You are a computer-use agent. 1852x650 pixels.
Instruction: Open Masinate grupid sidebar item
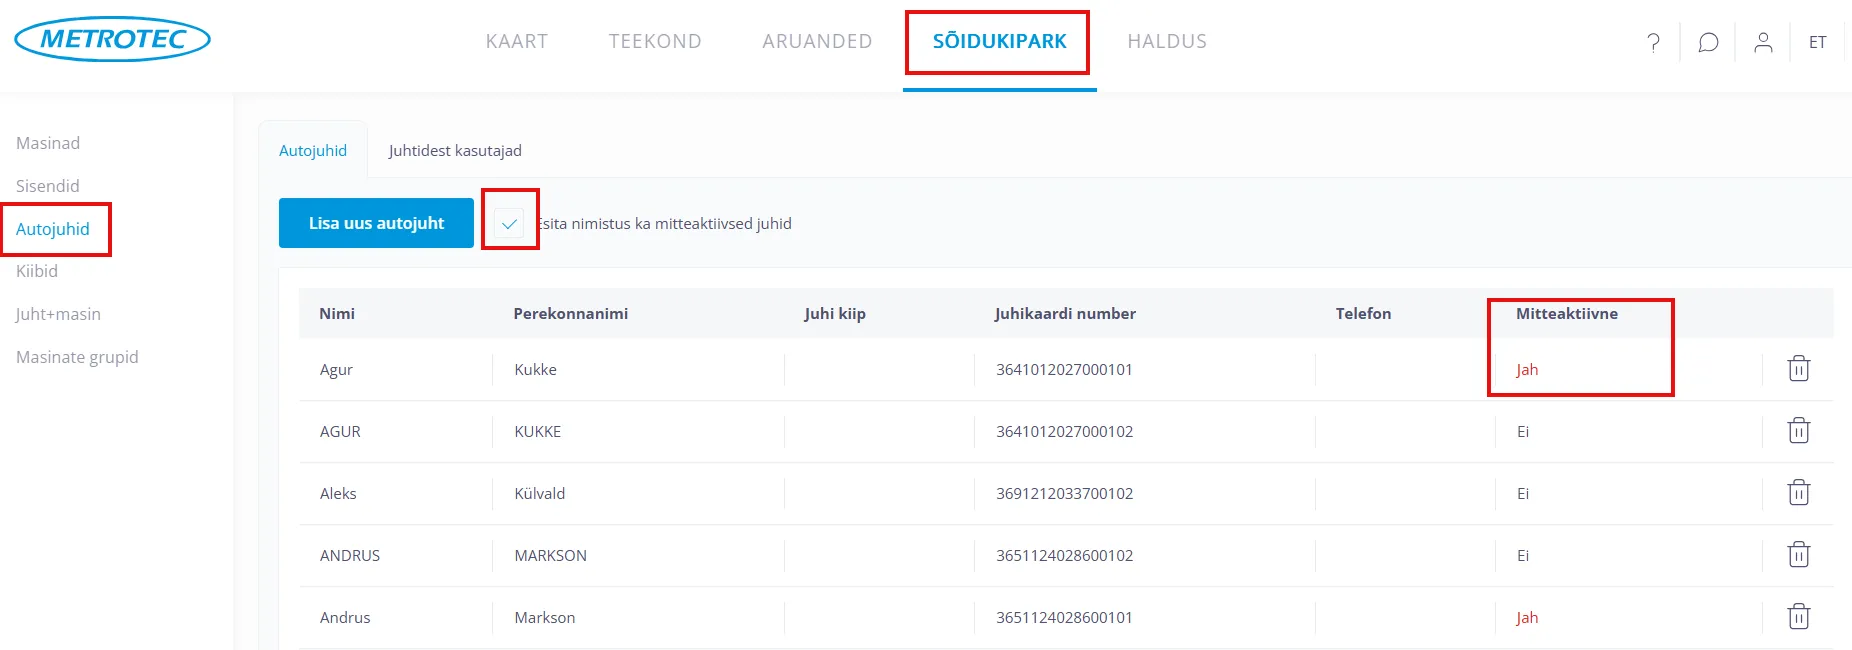(x=77, y=357)
